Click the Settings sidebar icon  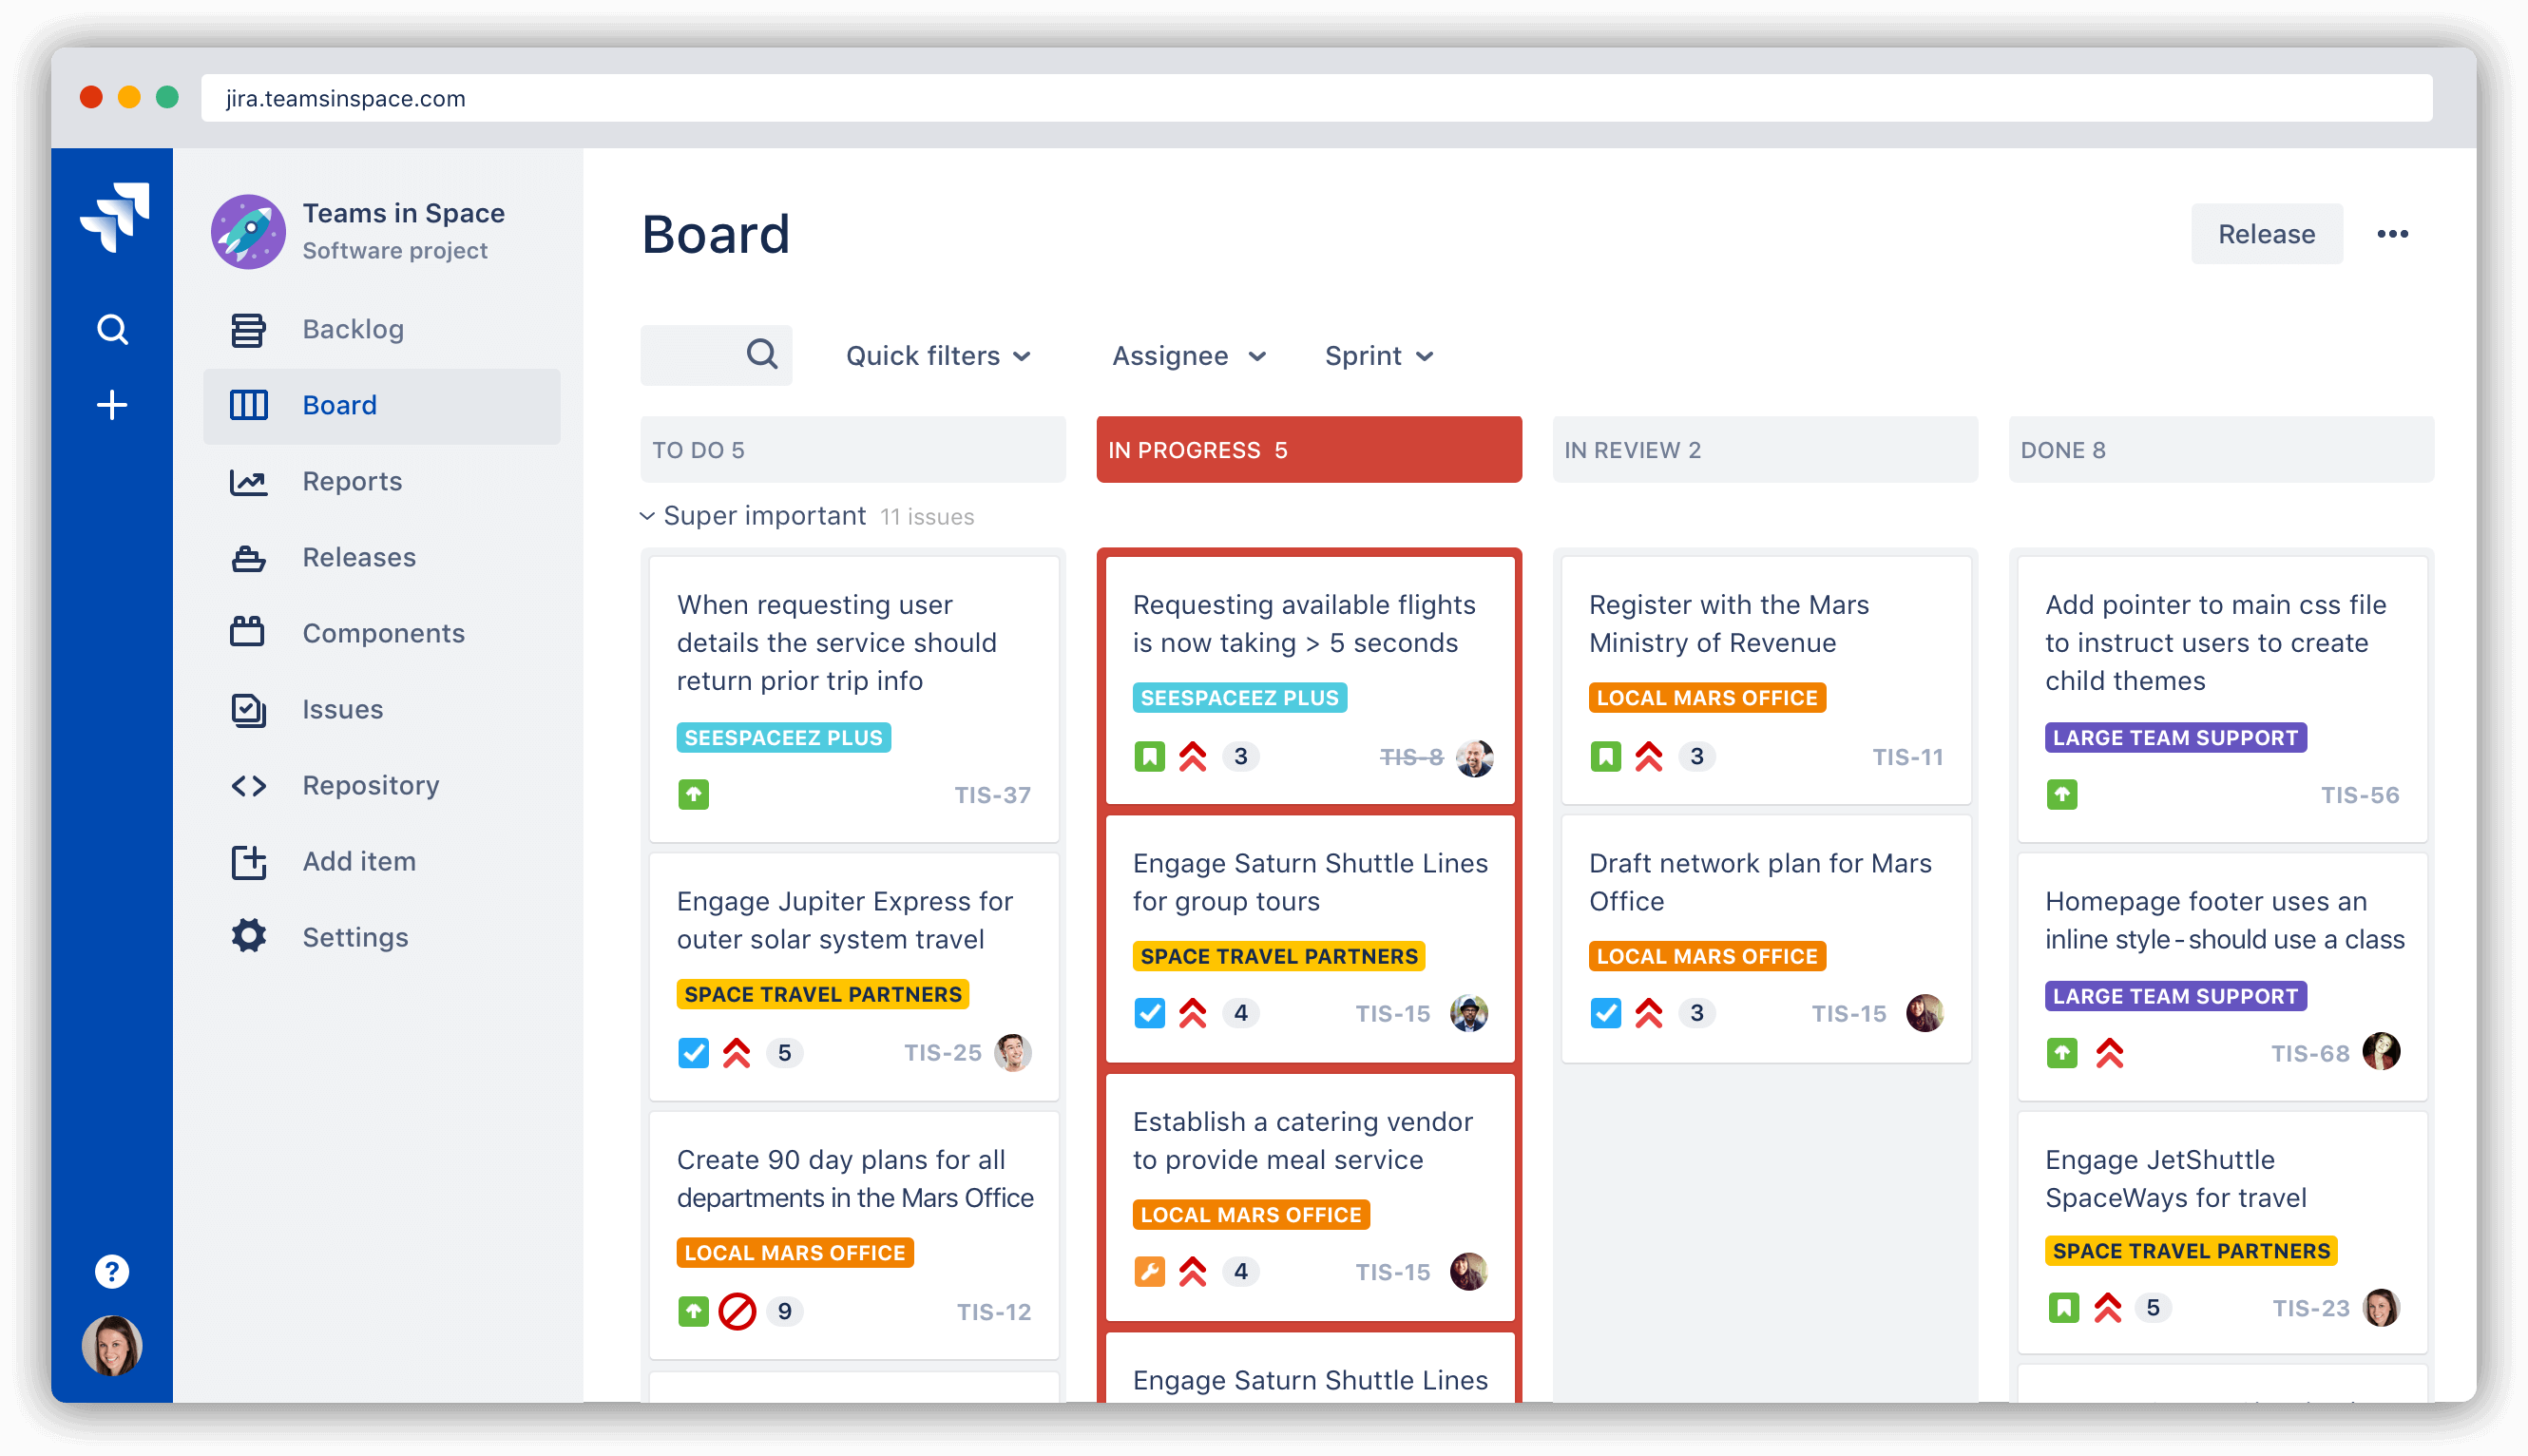pyautogui.click(x=252, y=935)
